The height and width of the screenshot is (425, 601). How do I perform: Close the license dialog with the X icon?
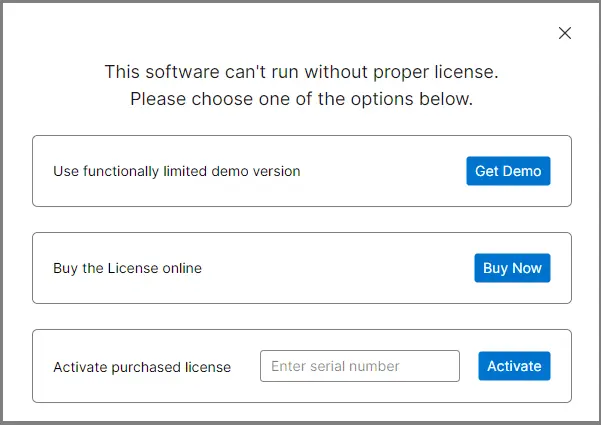click(565, 33)
